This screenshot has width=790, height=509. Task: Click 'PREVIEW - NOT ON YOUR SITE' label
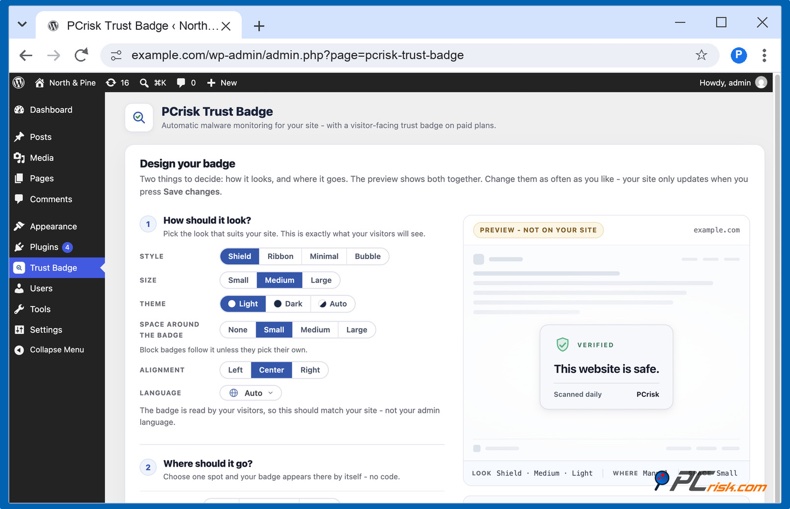538,230
